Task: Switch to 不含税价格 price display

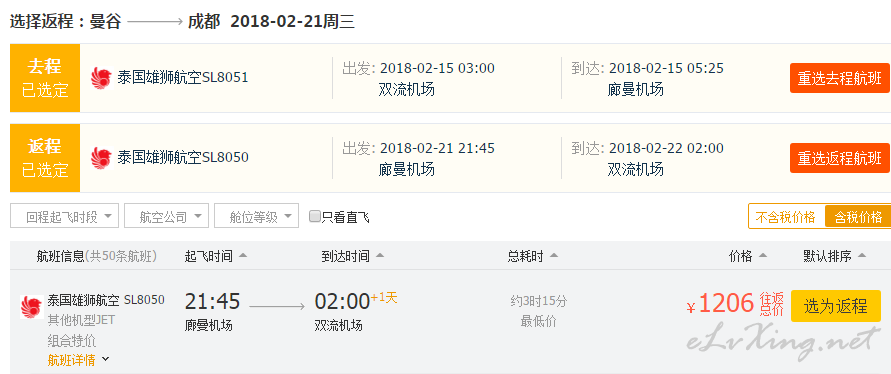Action: click(786, 217)
